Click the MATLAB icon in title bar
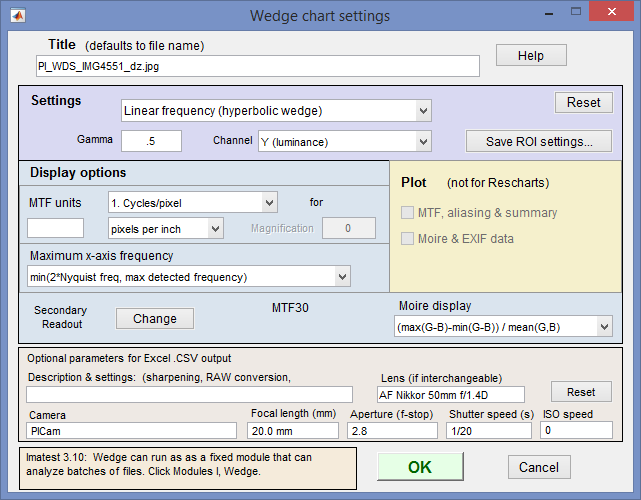Screen dimensions: 641x500 coord(18,16)
